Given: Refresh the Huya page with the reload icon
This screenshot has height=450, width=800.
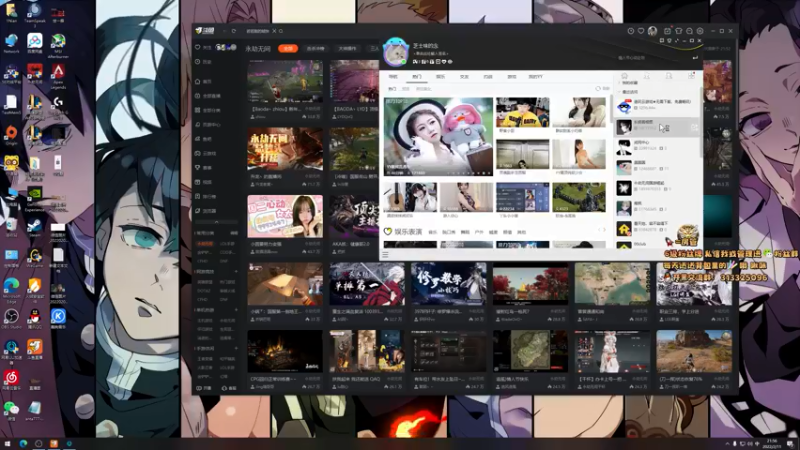Looking at the screenshot, I should coord(234,31).
